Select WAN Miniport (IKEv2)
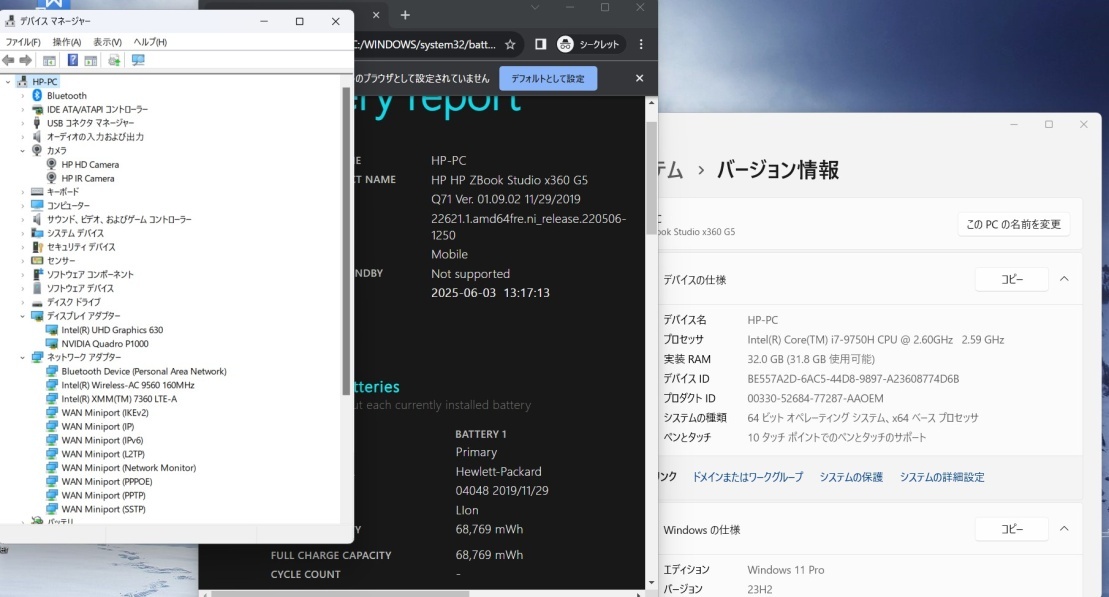Screen dimensions: 1109x597 pos(105,413)
